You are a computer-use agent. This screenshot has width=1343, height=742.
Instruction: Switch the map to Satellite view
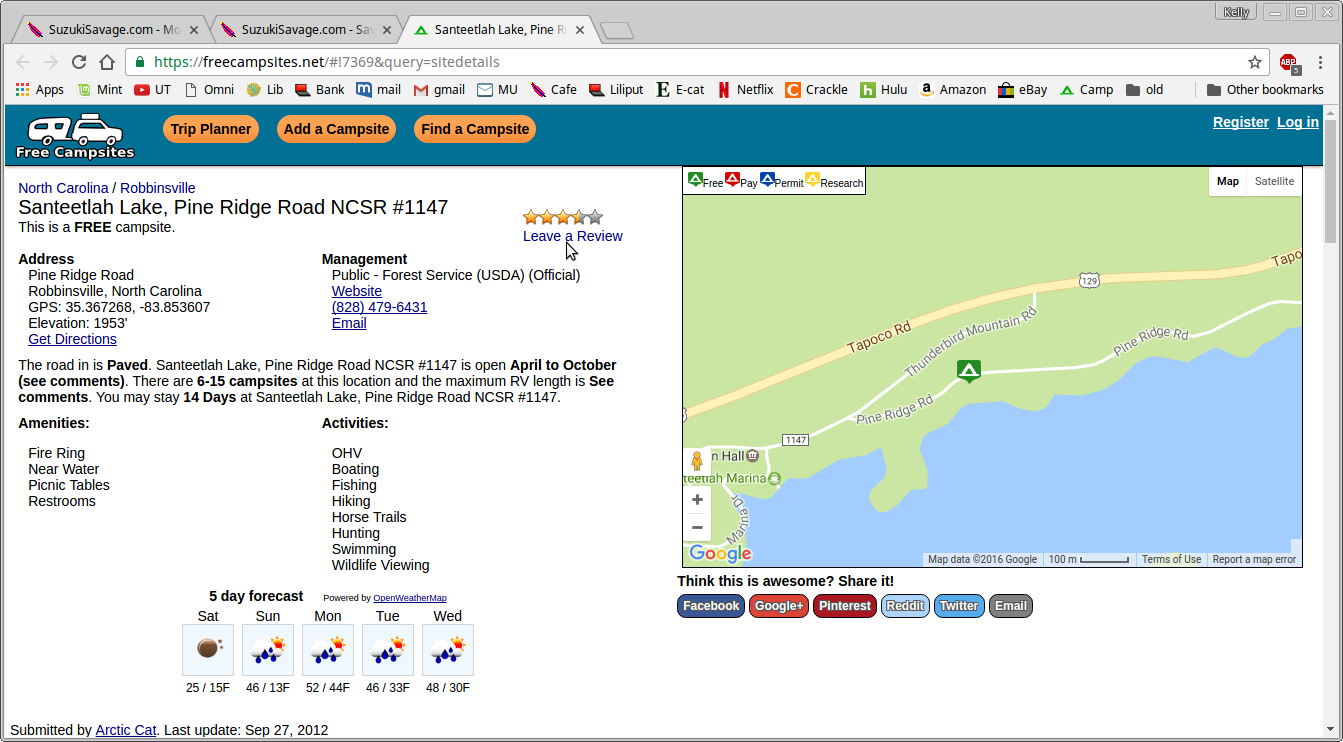click(x=1274, y=181)
